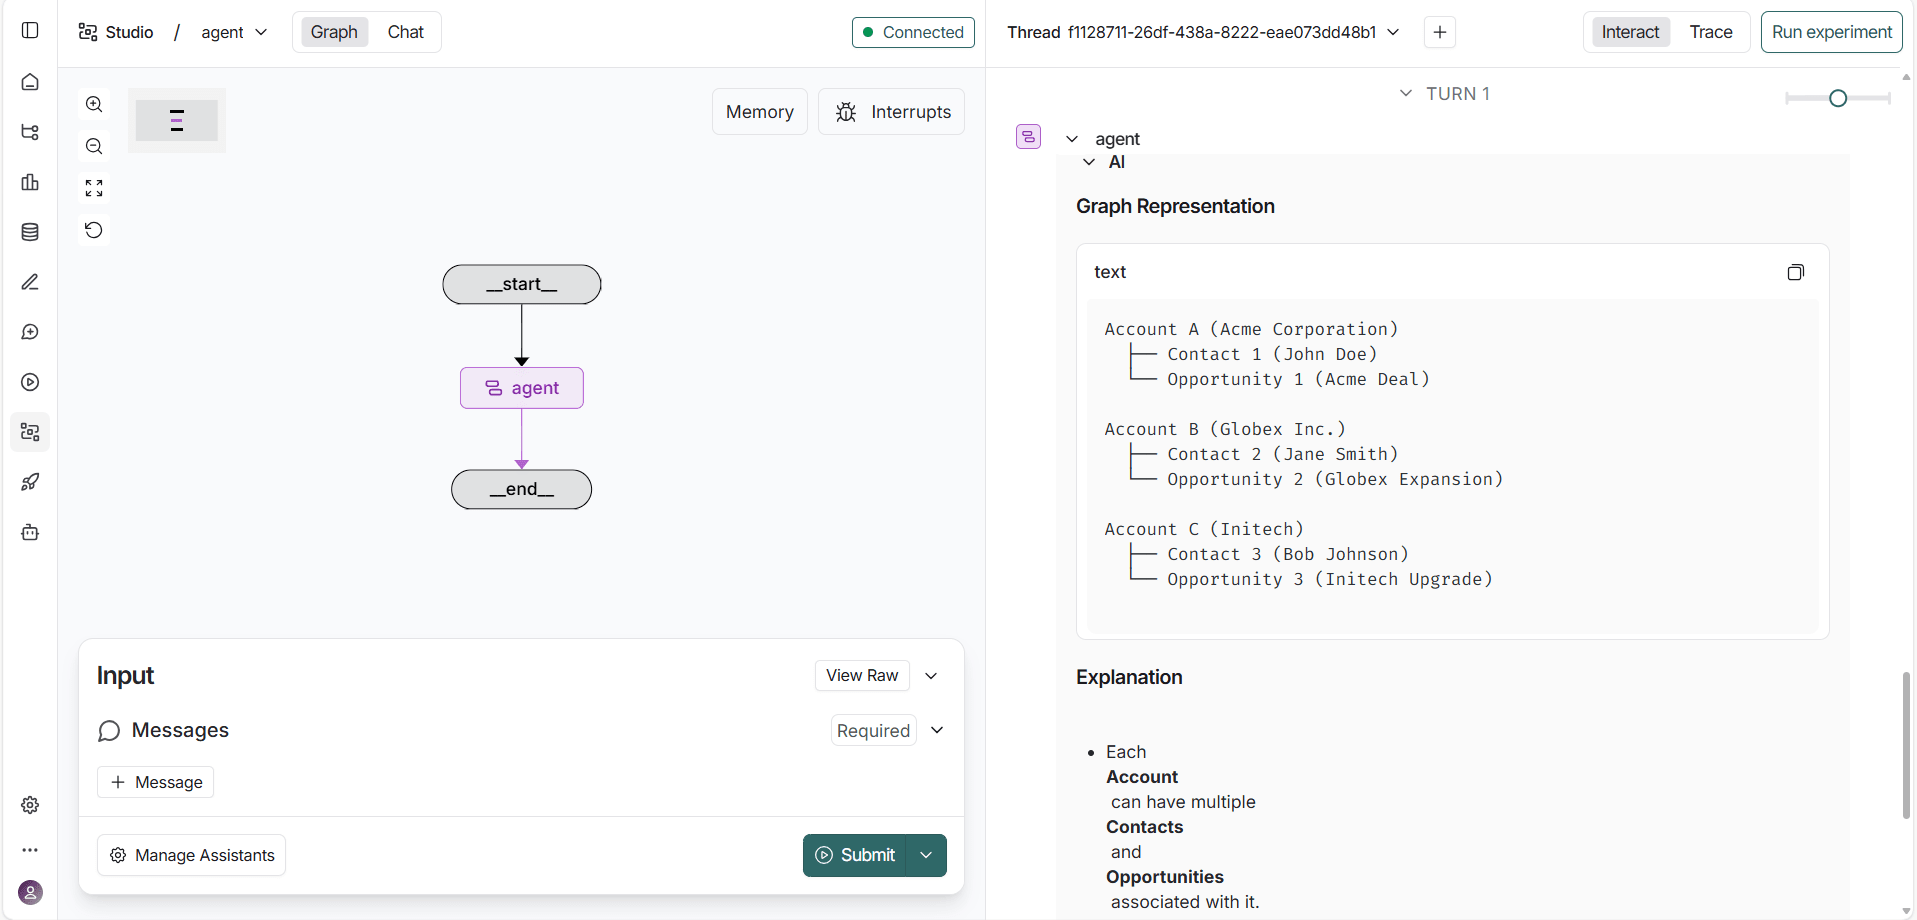
Task: Adjust the detail slider handle near TURN 1
Action: pos(1837,98)
